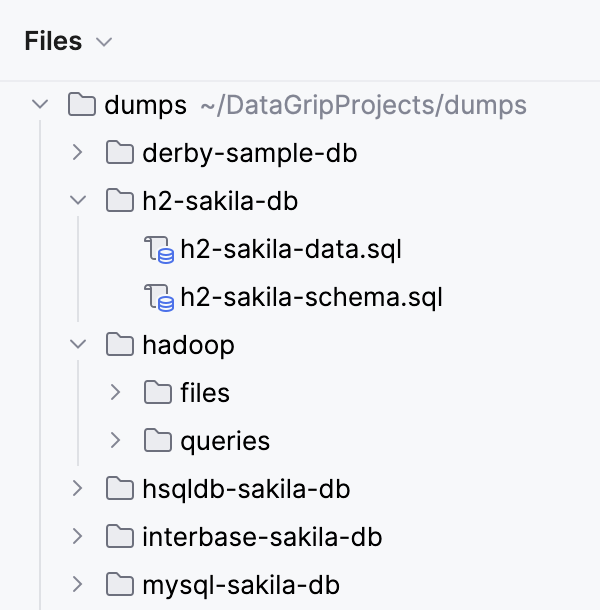Select the derby-sample-db label
600x610 pixels.
(x=250, y=153)
